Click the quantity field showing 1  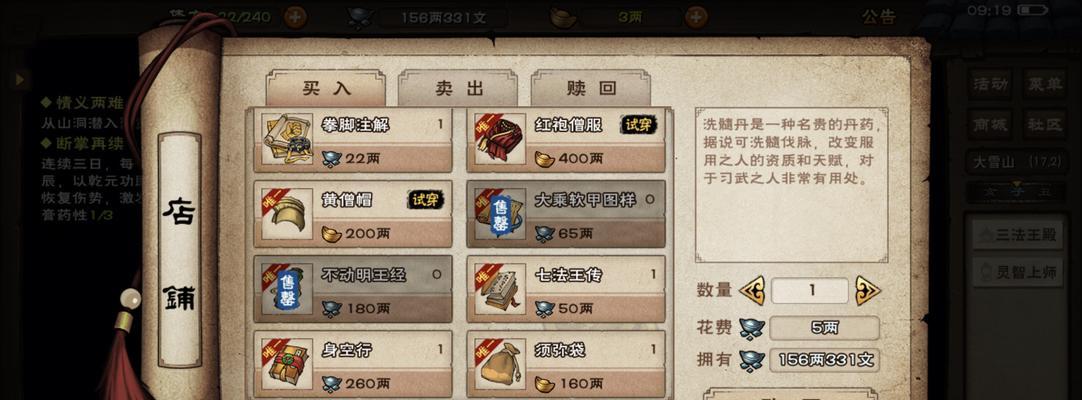[x=810, y=290]
